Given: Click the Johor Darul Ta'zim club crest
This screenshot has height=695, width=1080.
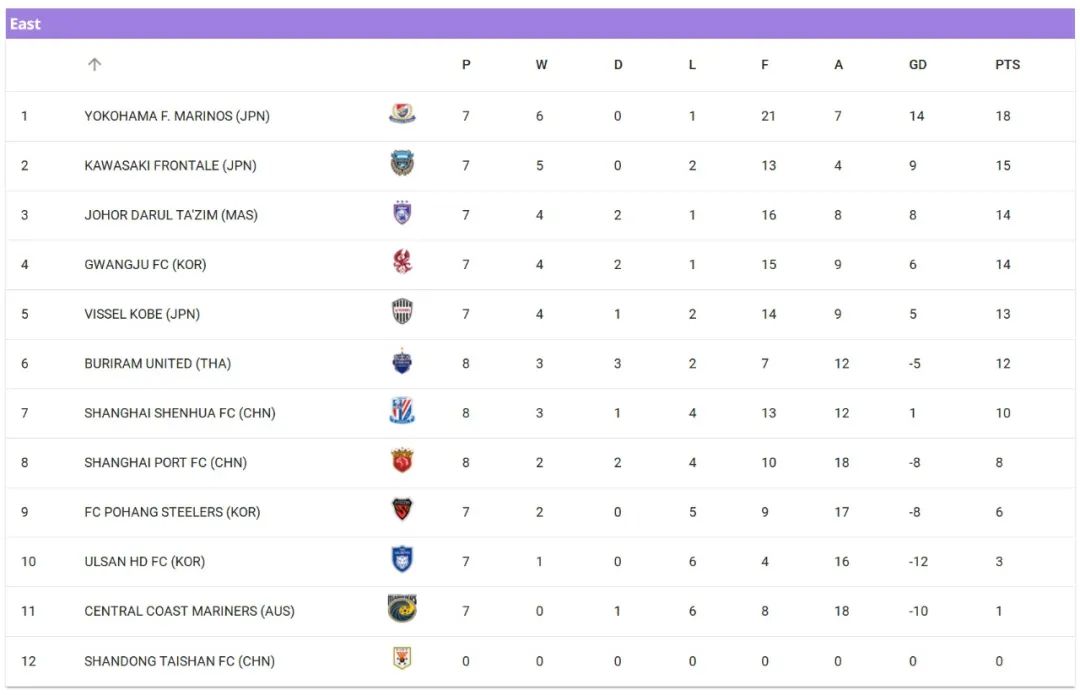Looking at the screenshot, I should [402, 214].
